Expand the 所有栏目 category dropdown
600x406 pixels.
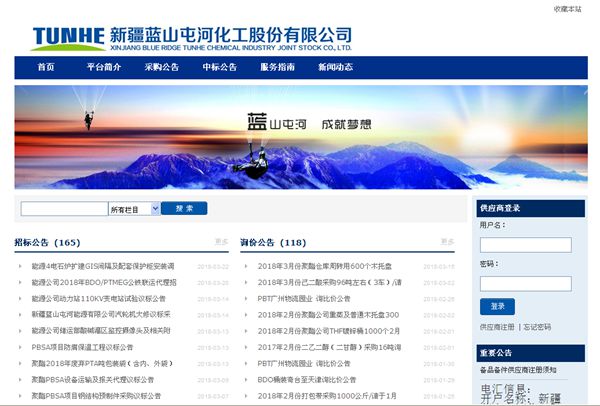coord(133,209)
